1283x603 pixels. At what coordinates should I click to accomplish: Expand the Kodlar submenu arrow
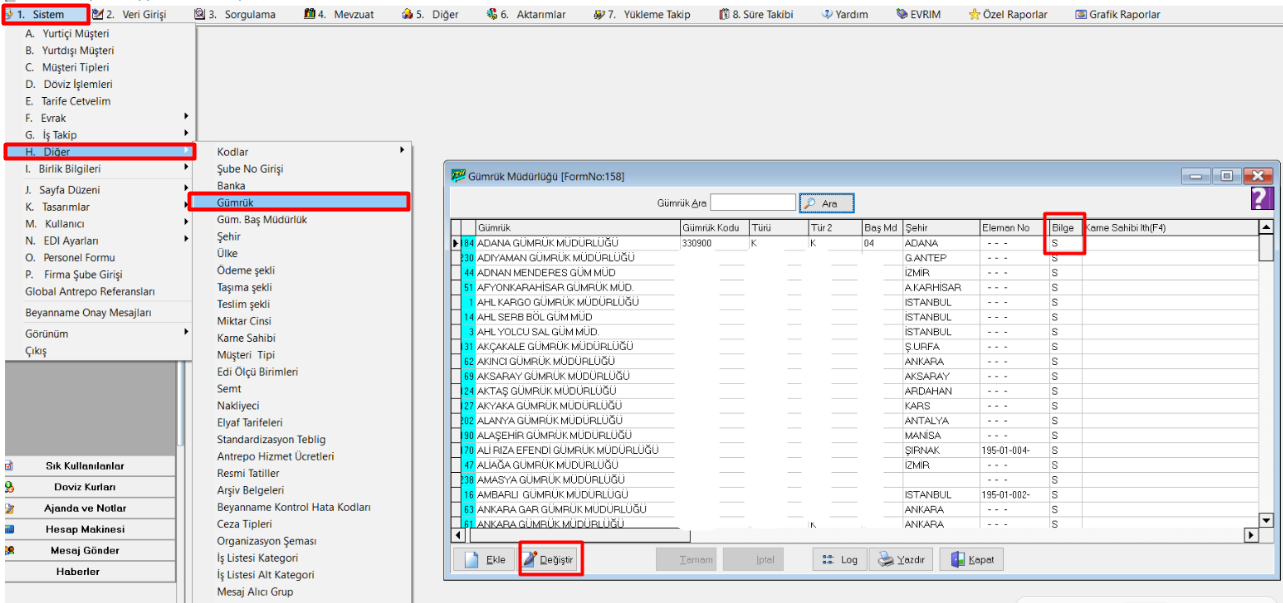pos(402,151)
